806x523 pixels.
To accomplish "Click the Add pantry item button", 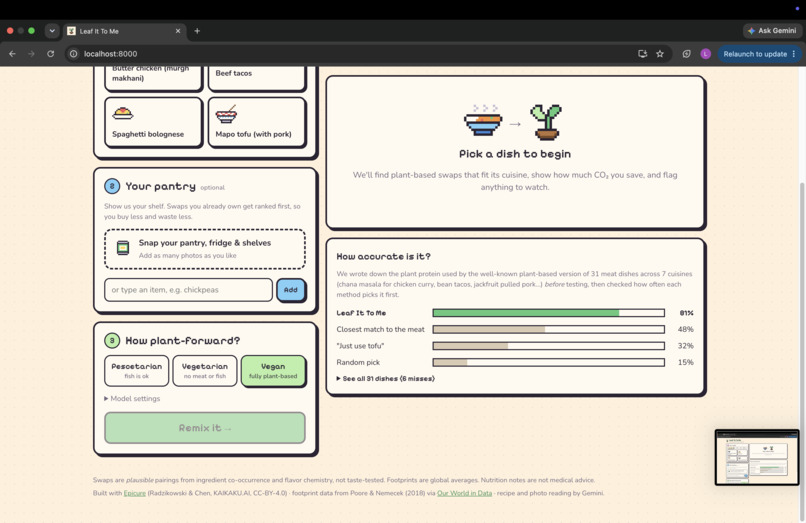I will point(291,290).
